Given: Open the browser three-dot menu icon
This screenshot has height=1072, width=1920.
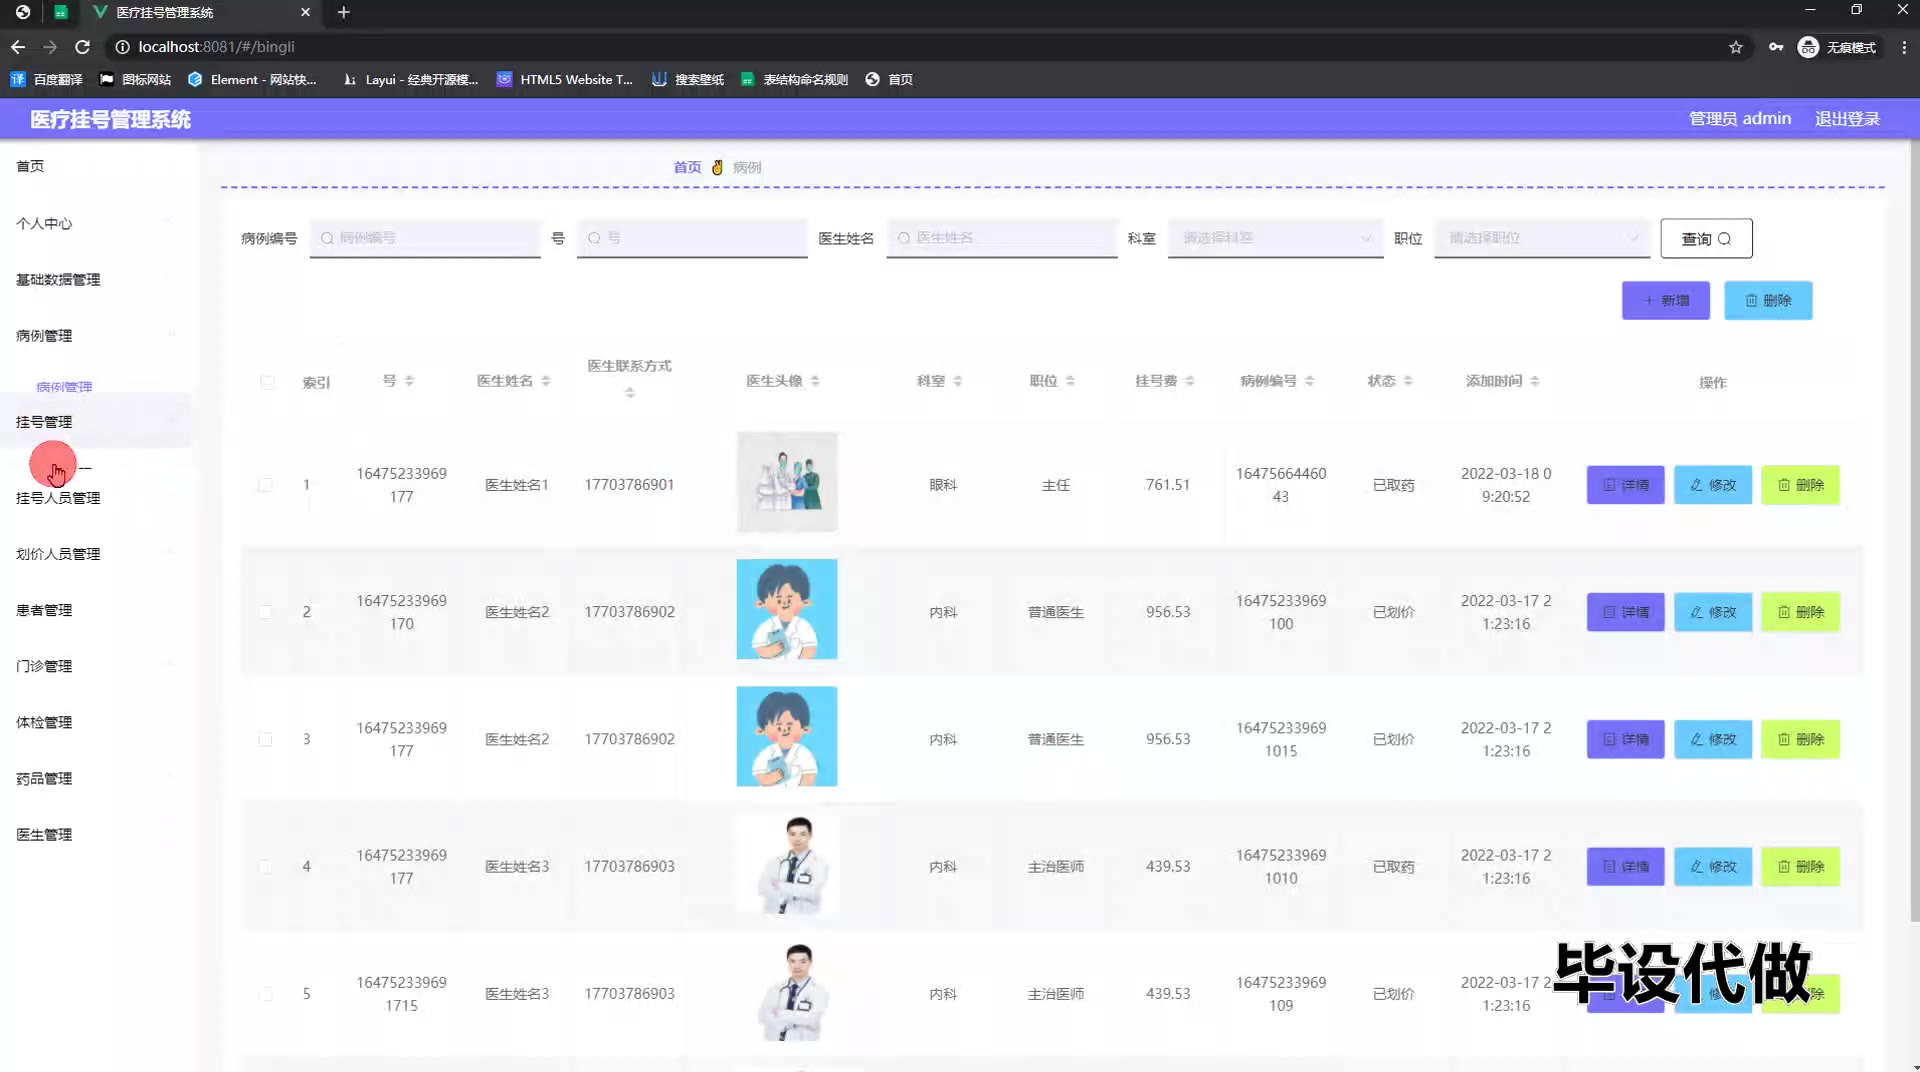Looking at the screenshot, I should click(x=1903, y=47).
